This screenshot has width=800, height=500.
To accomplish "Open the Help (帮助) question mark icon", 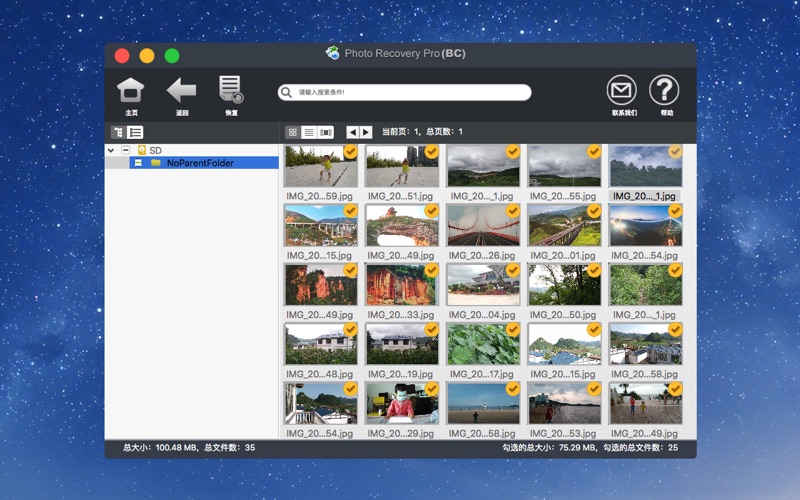I will (664, 90).
